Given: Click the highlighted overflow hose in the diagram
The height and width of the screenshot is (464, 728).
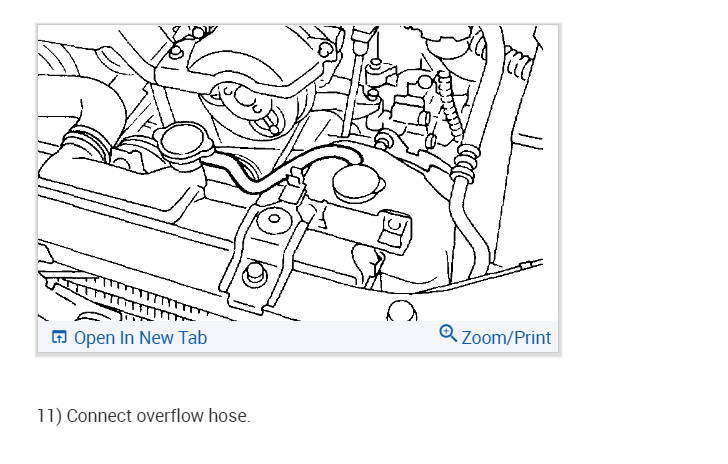Looking at the screenshot, I should 280,170.
